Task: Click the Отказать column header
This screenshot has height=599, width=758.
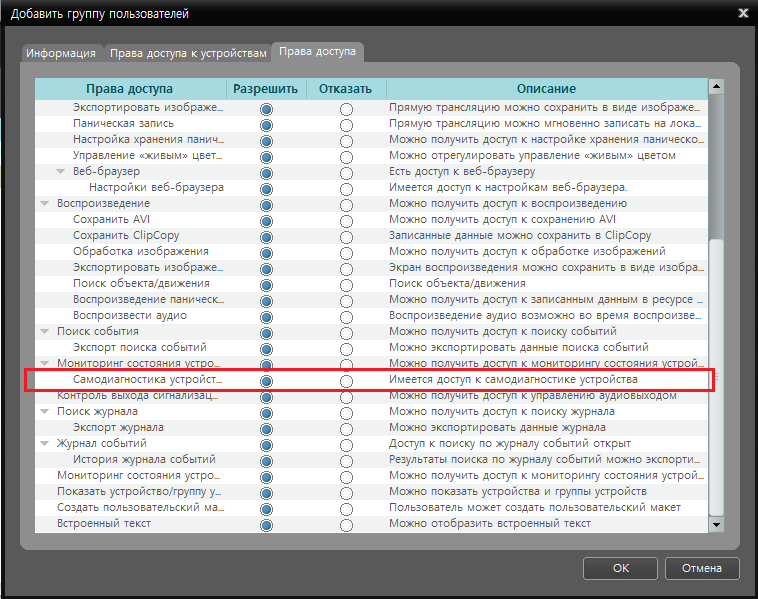Action: click(x=345, y=89)
